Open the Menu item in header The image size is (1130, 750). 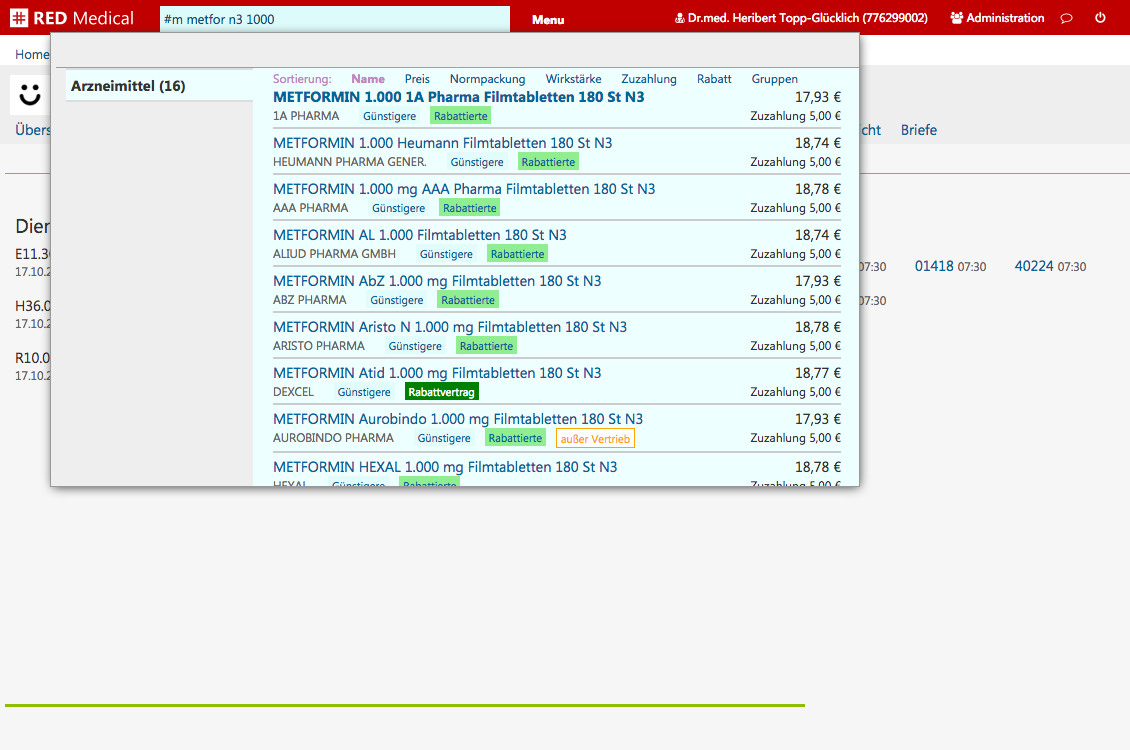[x=548, y=19]
